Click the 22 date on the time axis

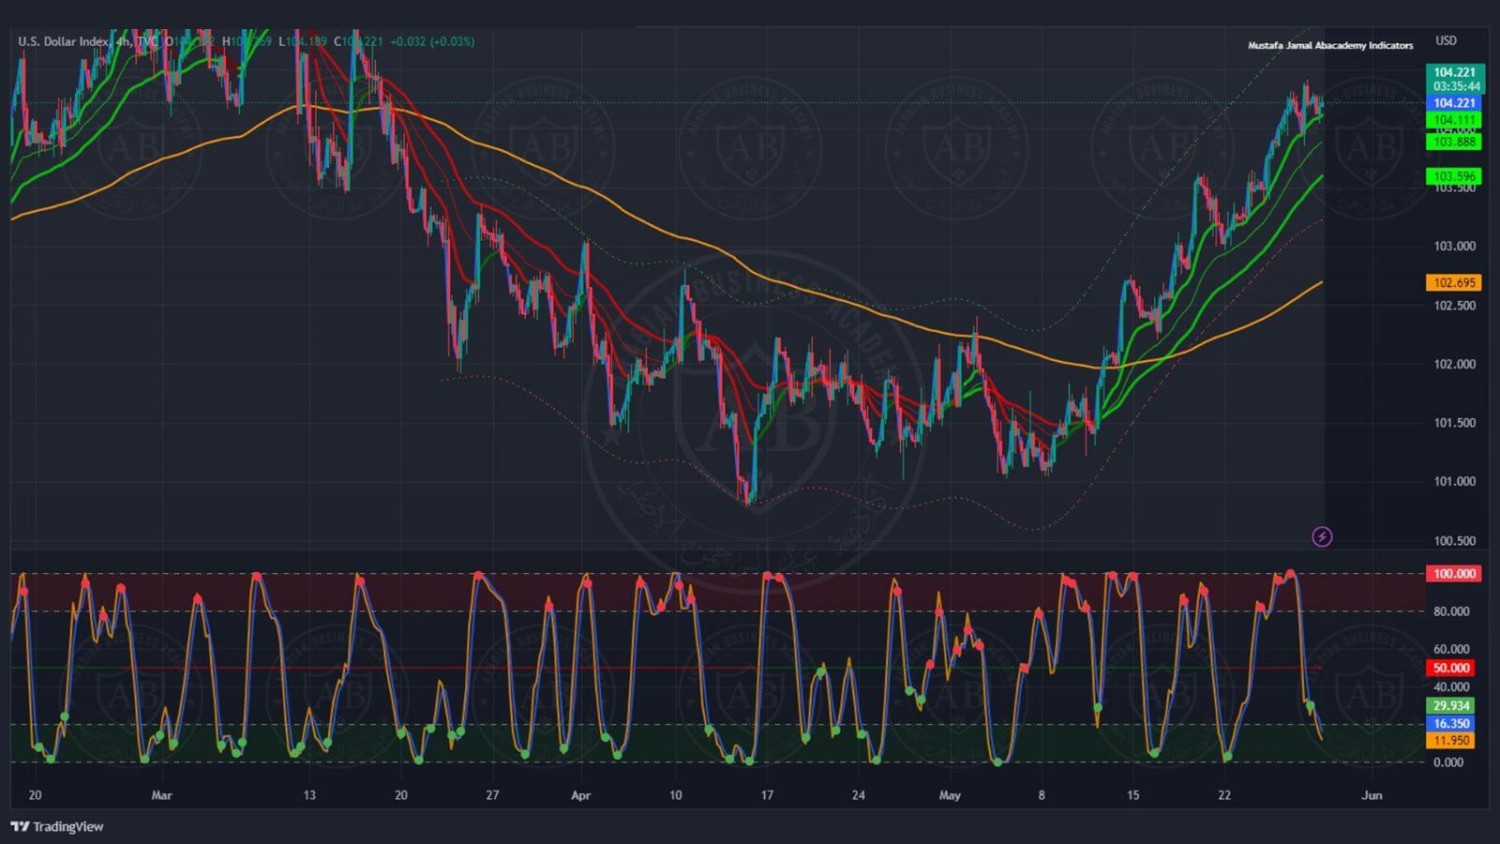(x=1224, y=796)
